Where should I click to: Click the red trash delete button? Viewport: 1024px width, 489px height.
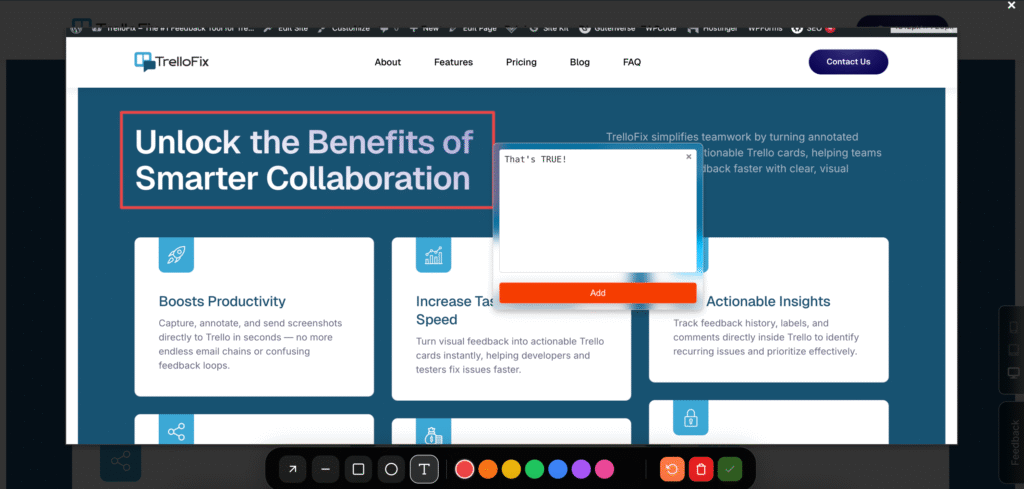click(701, 469)
